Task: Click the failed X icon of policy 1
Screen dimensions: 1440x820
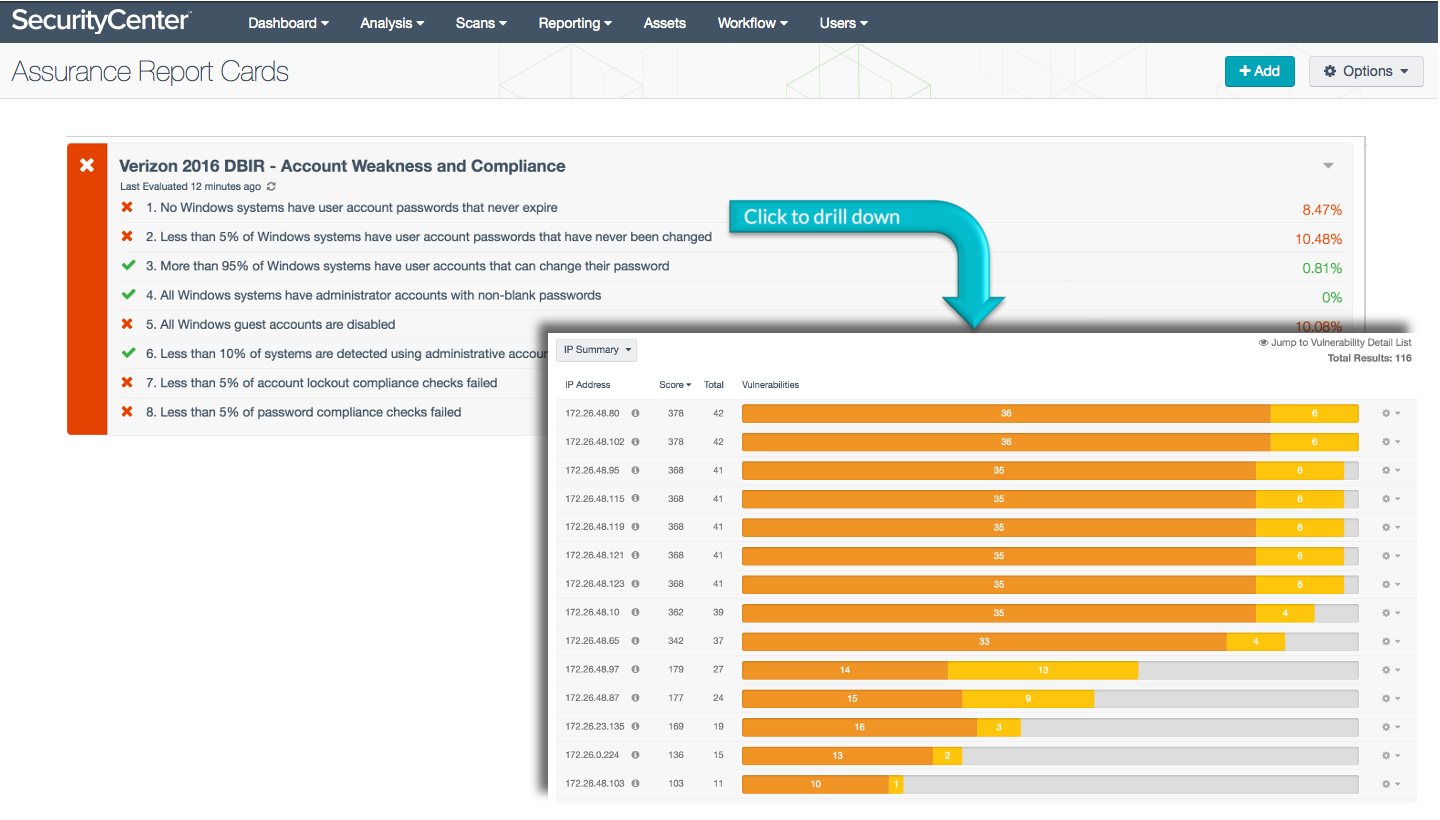Action: pos(127,208)
